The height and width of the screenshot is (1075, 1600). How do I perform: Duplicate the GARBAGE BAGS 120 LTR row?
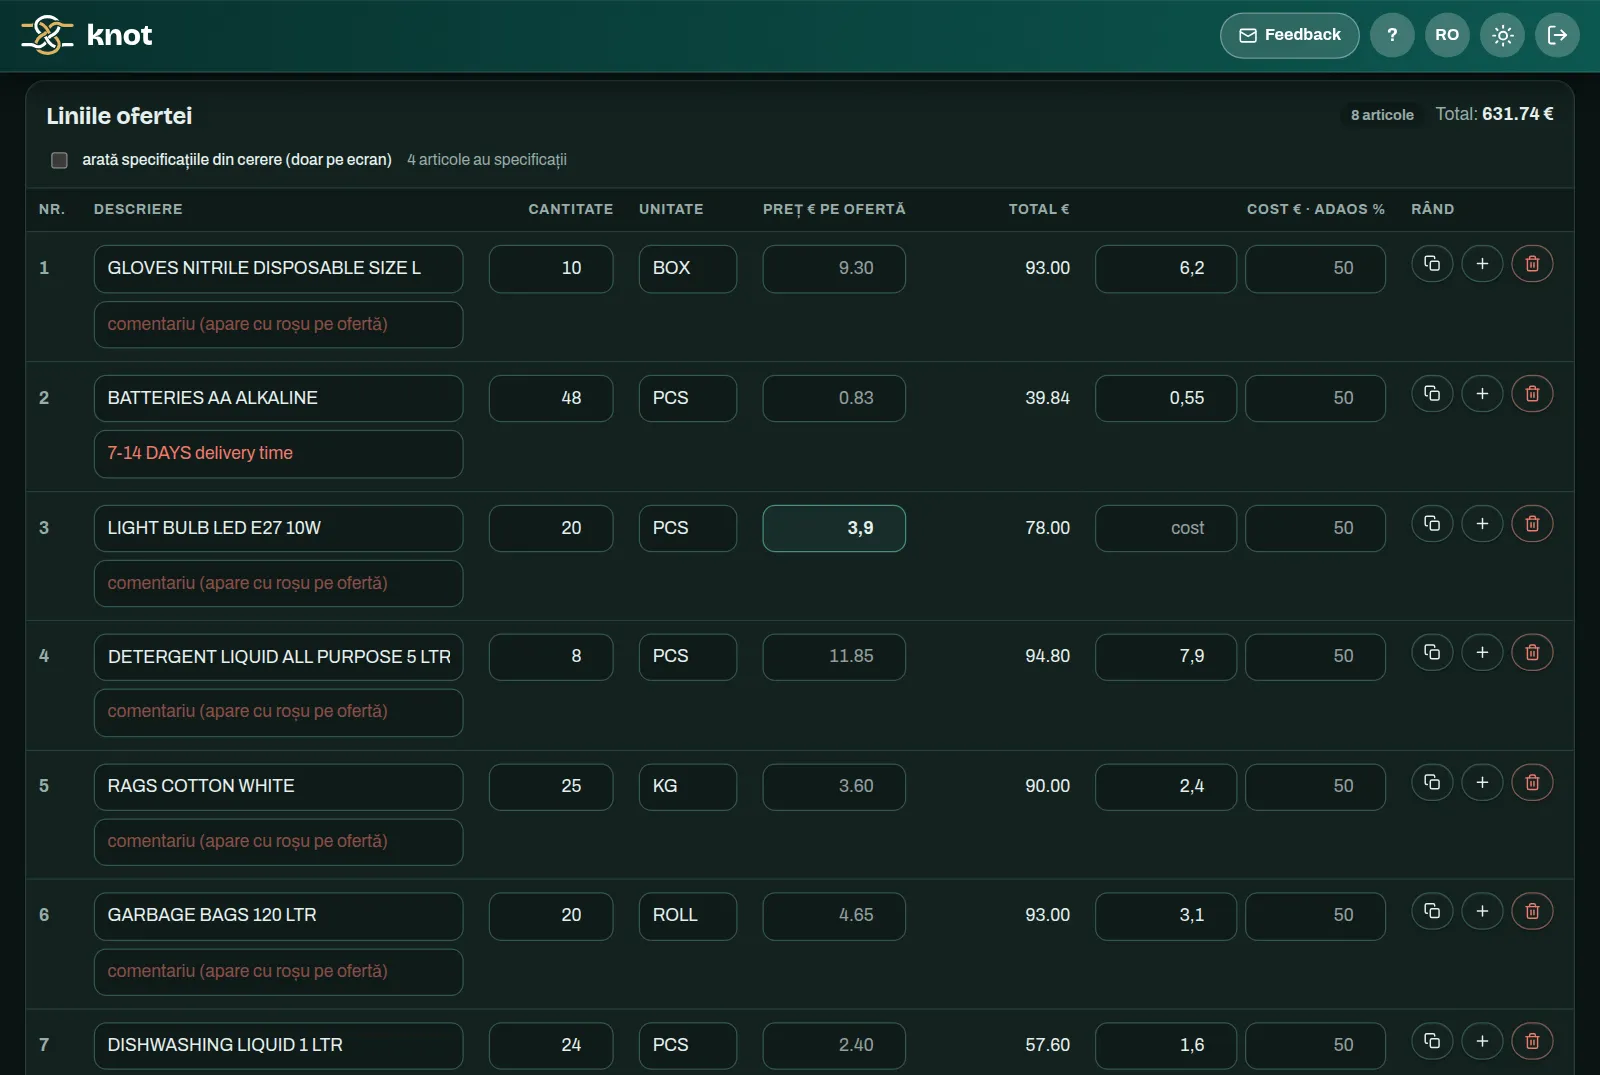(x=1432, y=911)
